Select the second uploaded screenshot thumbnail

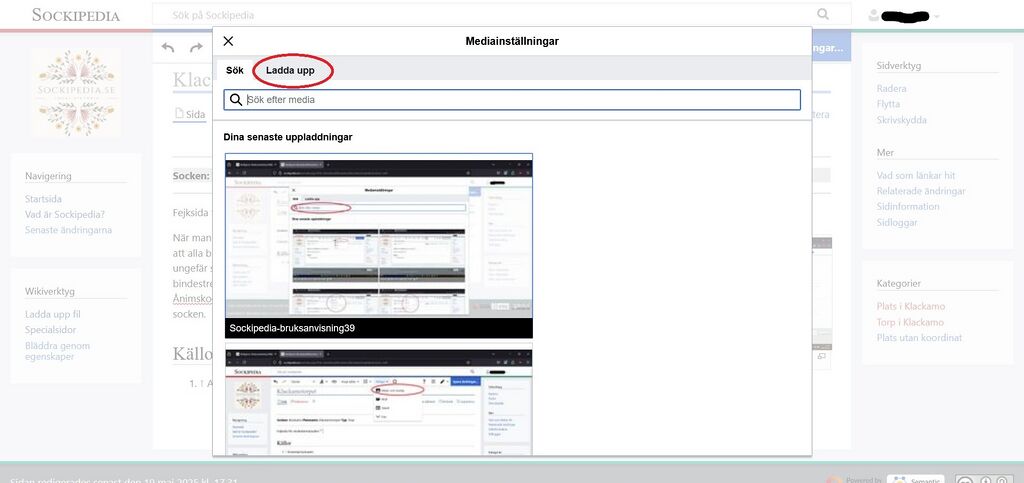[378, 400]
